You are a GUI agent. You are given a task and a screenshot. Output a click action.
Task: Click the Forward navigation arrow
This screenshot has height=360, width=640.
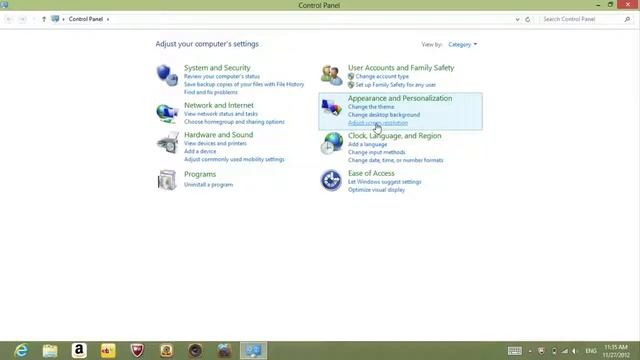pyautogui.click(x=22, y=19)
